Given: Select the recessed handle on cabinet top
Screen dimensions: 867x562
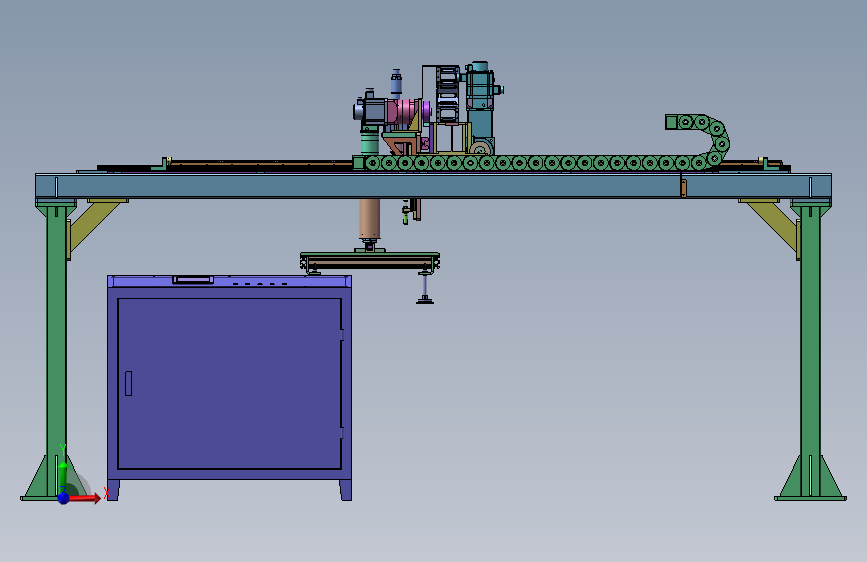Looking at the screenshot, I should click(x=193, y=280).
